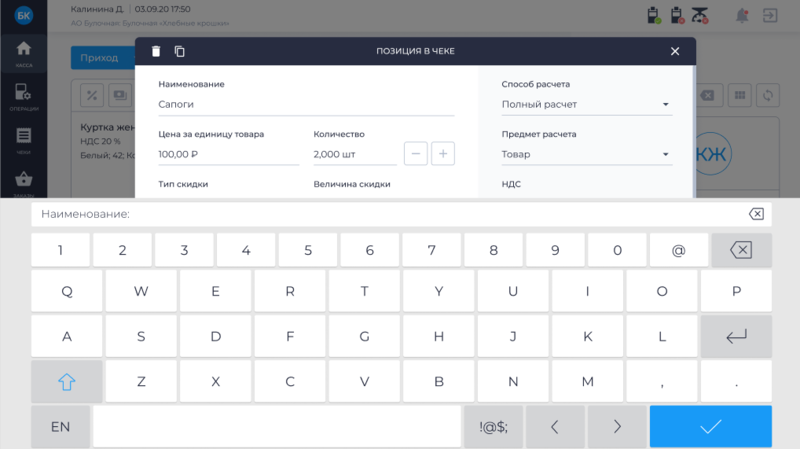This screenshot has height=449, width=800.
Task: Clear the keyboard Наименование input field
Action: point(756,214)
